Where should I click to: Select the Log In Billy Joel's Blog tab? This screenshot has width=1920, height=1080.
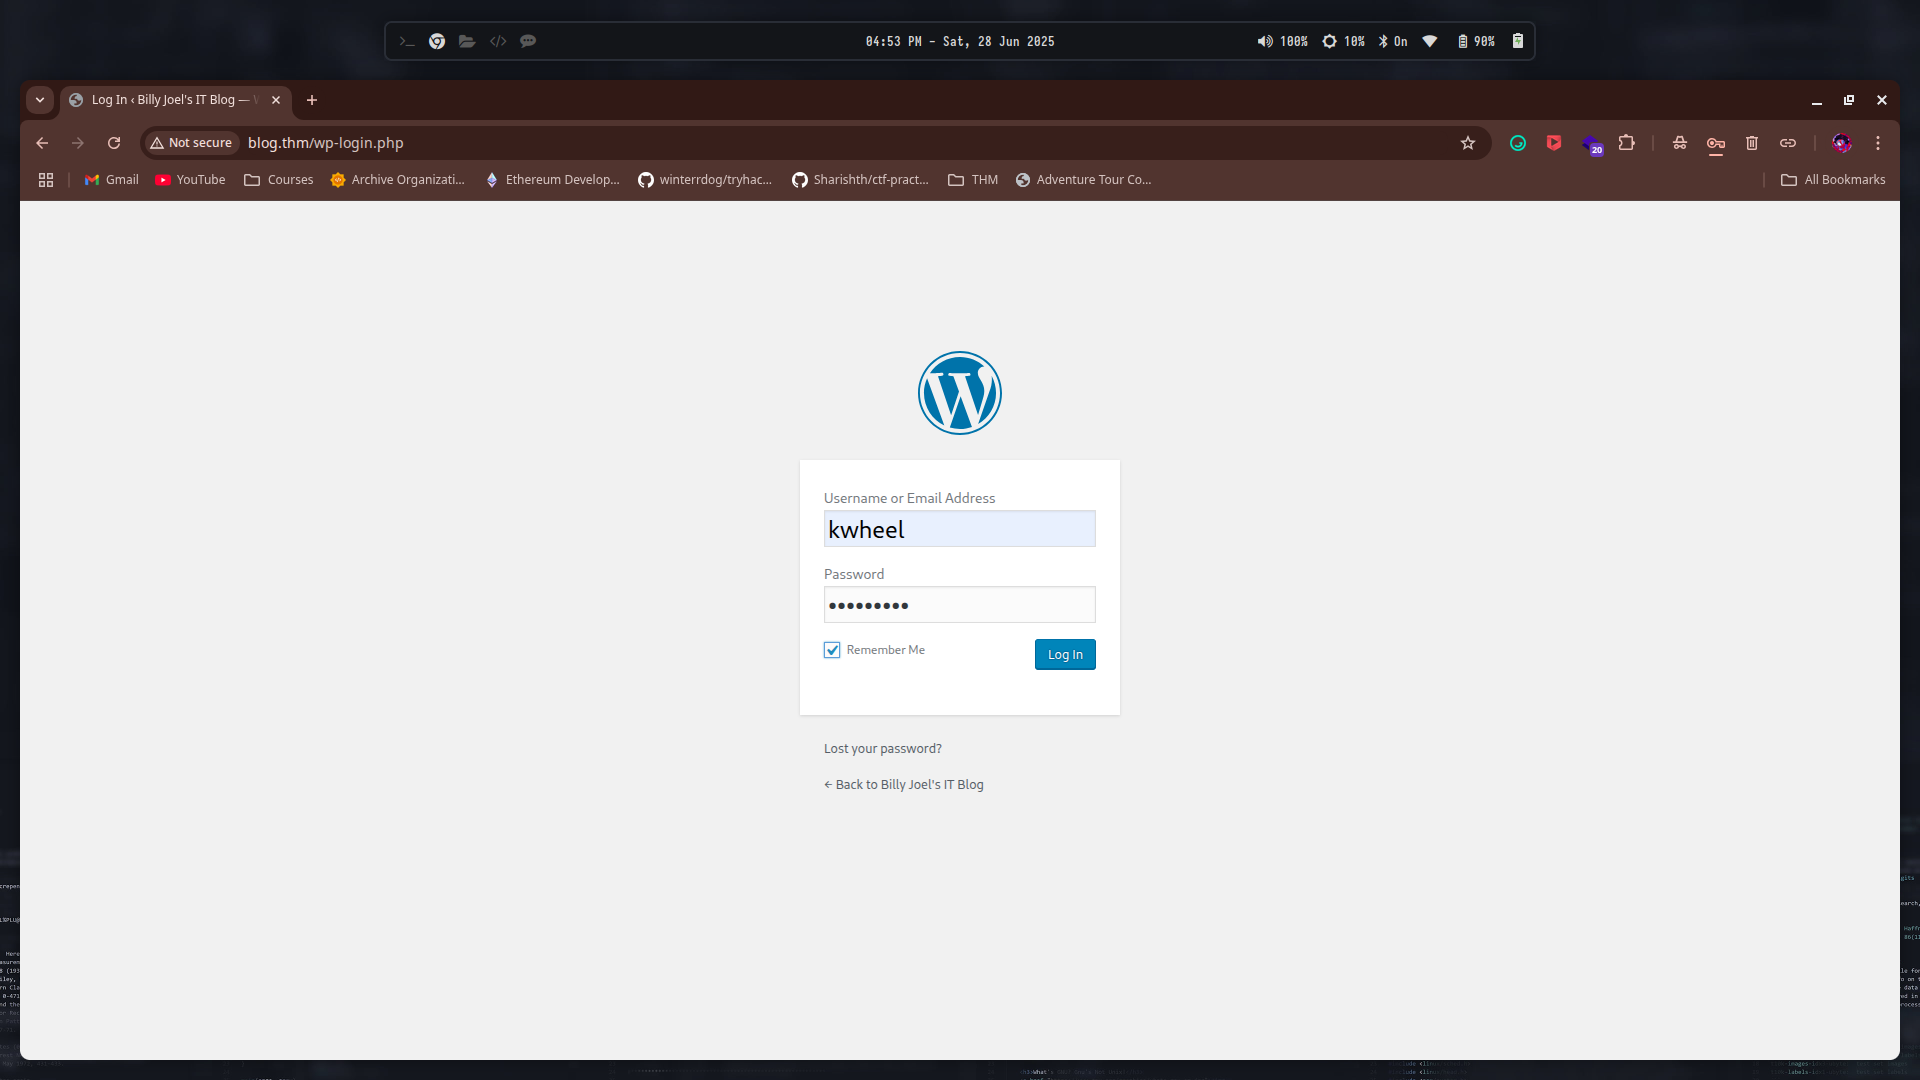(x=170, y=100)
